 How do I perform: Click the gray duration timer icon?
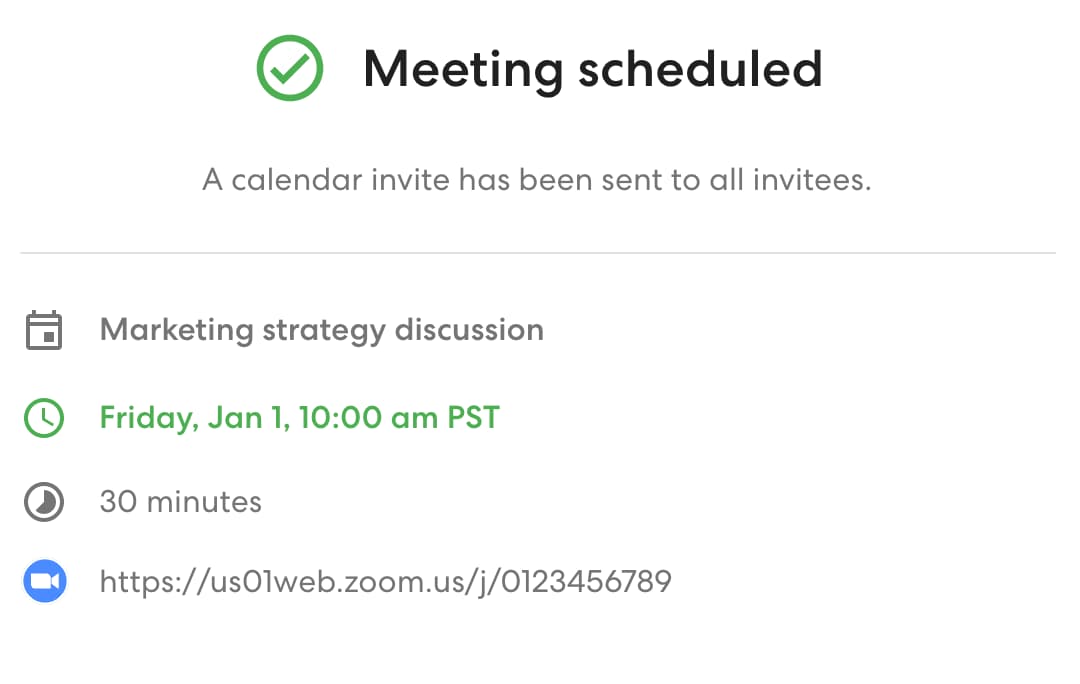coord(44,501)
